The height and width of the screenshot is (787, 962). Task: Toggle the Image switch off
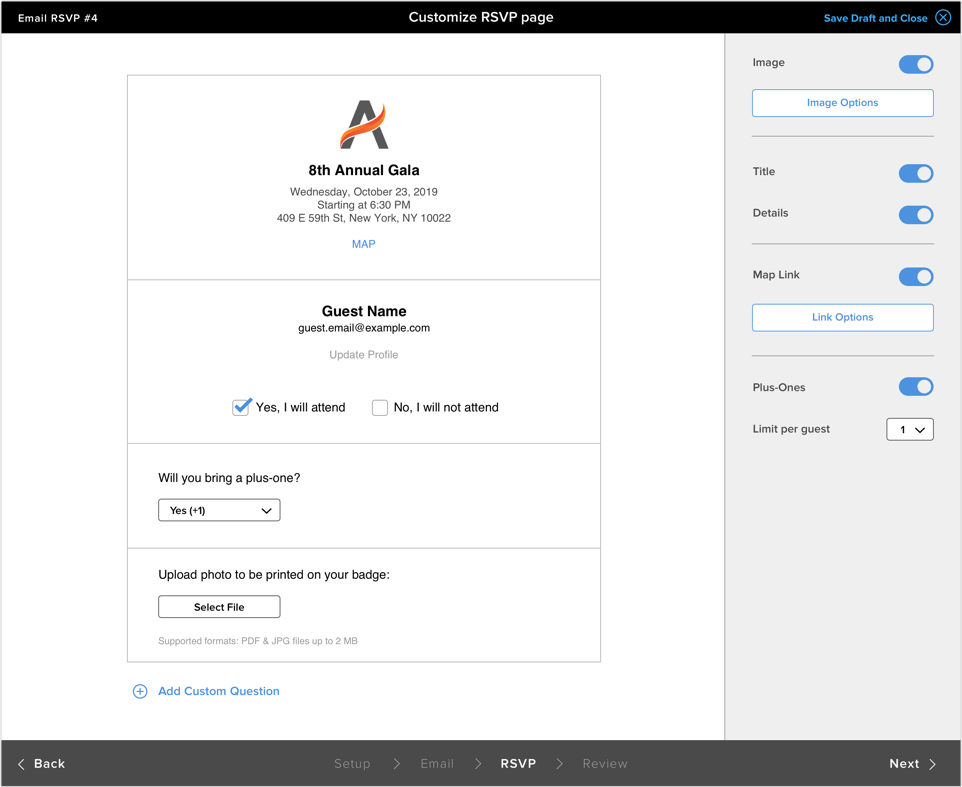[x=916, y=64]
